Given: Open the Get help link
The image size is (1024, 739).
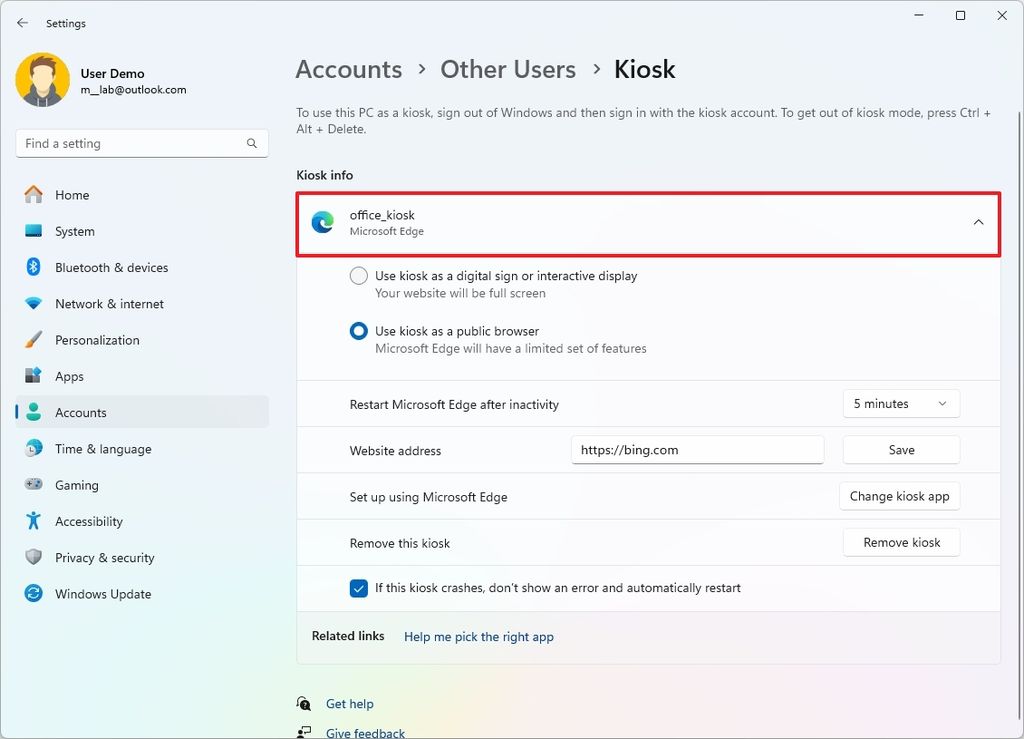Looking at the screenshot, I should coord(349,704).
